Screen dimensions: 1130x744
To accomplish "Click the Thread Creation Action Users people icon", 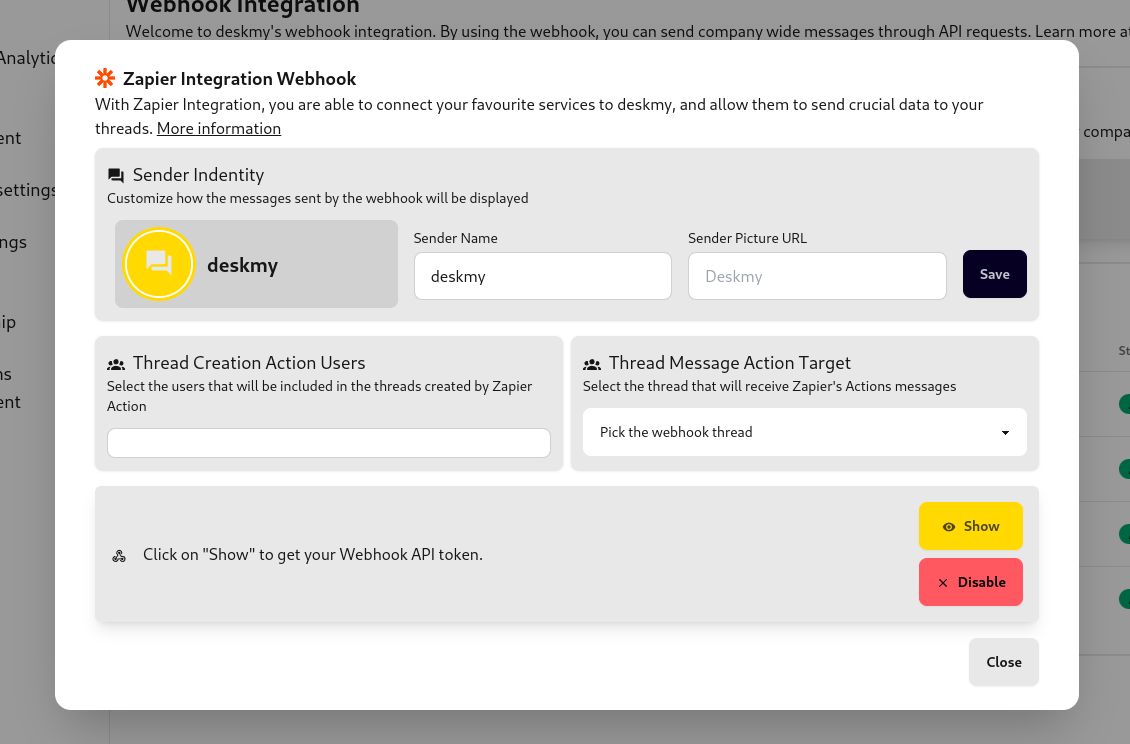I will 116,364.
